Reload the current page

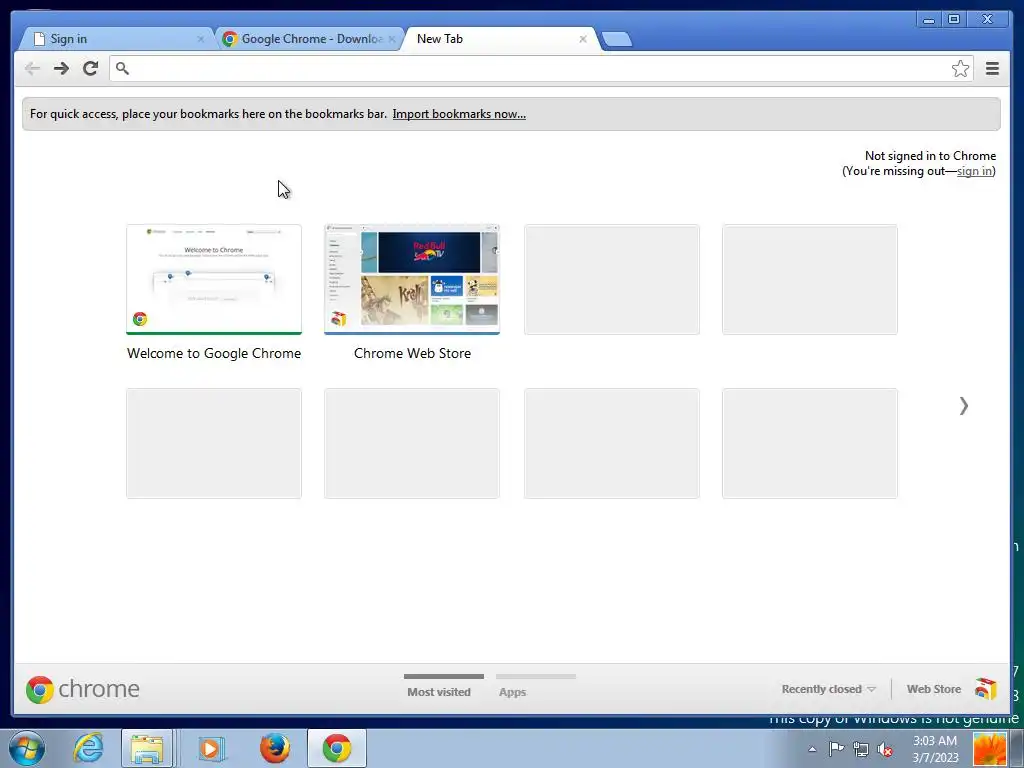pyautogui.click(x=90, y=68)
